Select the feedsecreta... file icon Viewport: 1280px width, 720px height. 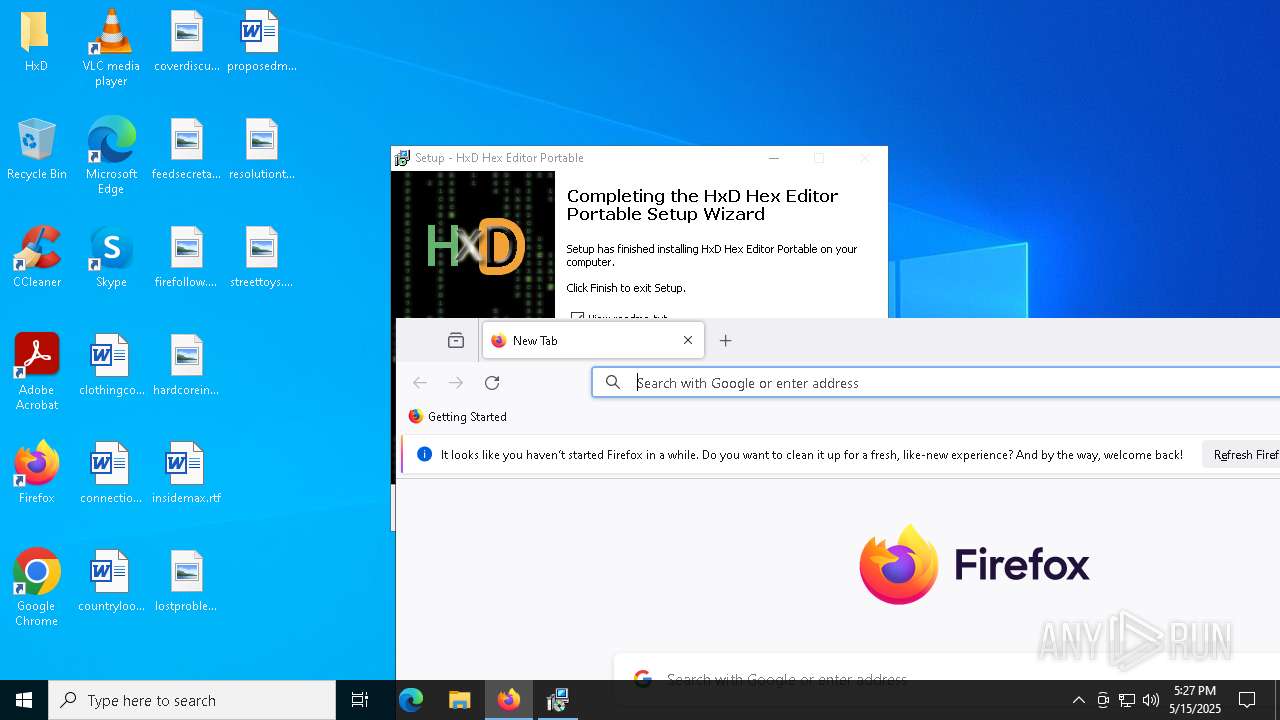(186, 149)
